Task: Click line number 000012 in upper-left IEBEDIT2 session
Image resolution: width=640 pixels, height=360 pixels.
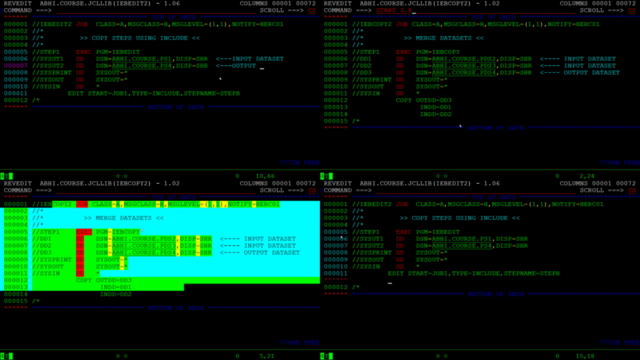Action: (x=16, y=100)
